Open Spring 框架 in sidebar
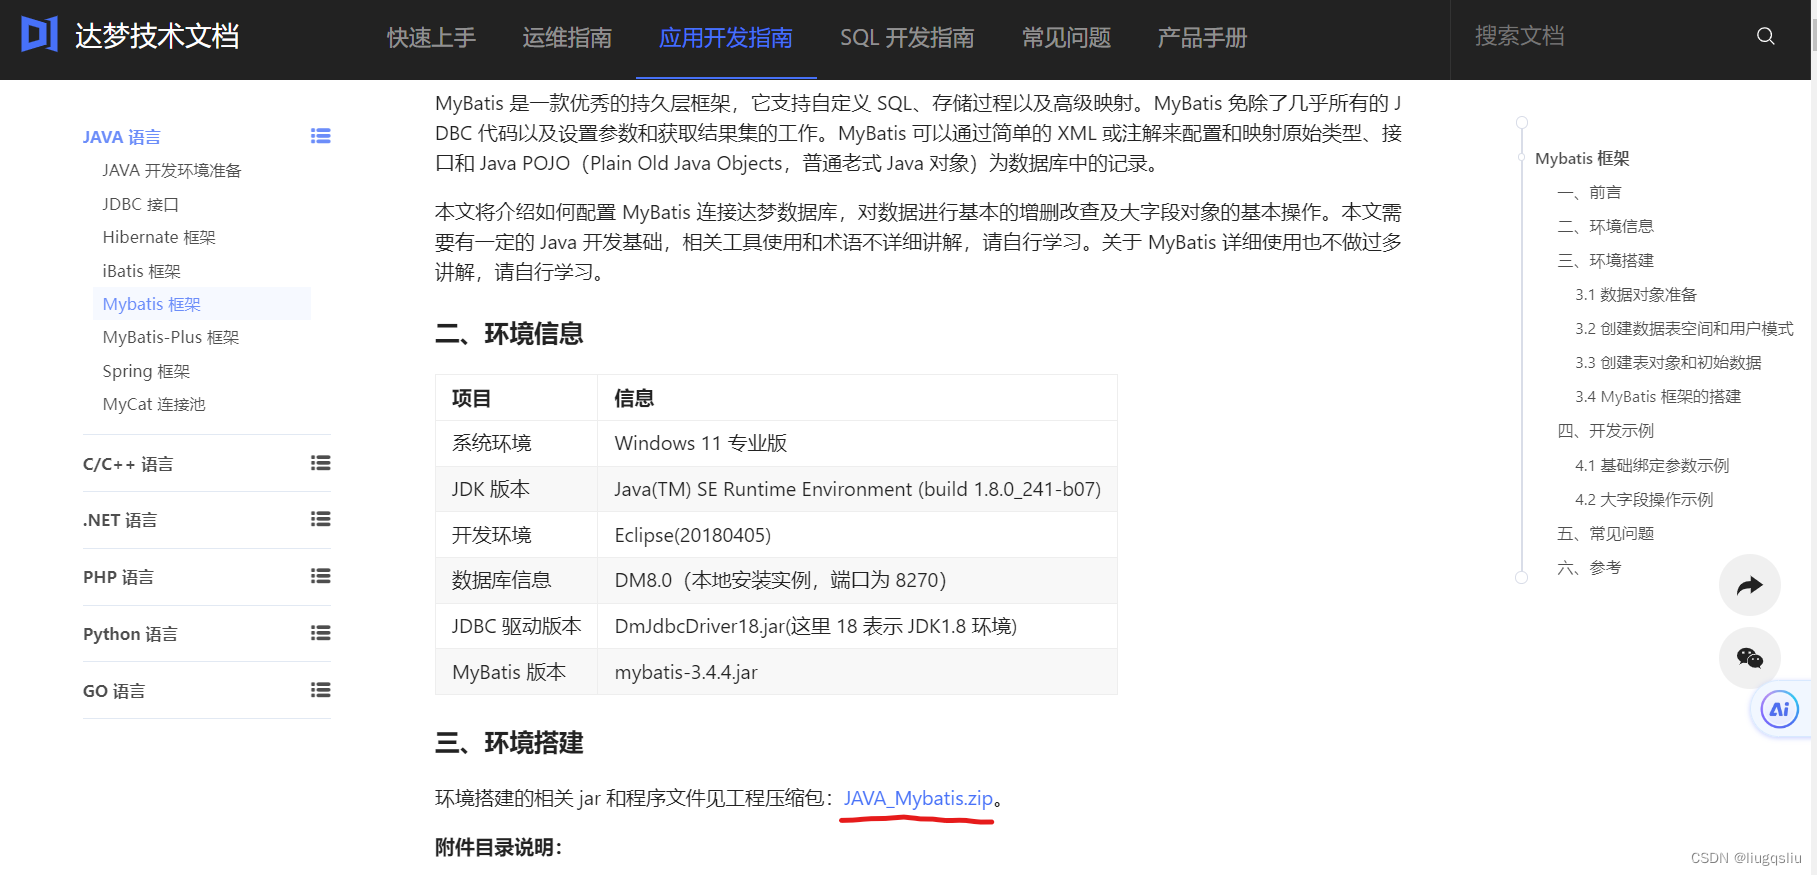Viewport: 1817px width, 875px height. coord(146,371)
